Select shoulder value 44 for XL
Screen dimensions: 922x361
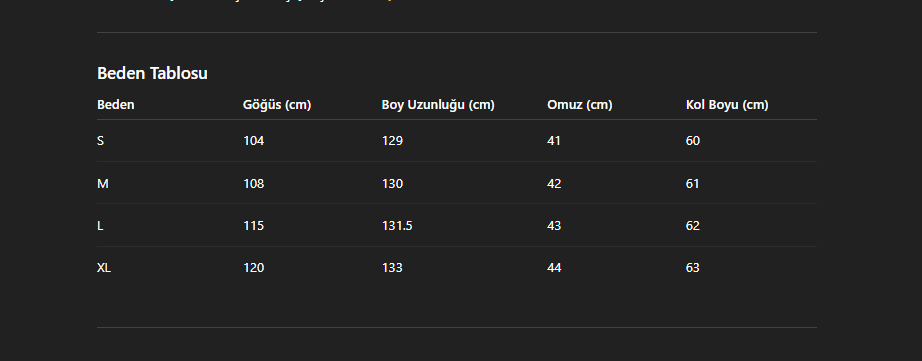coord(554,268)
